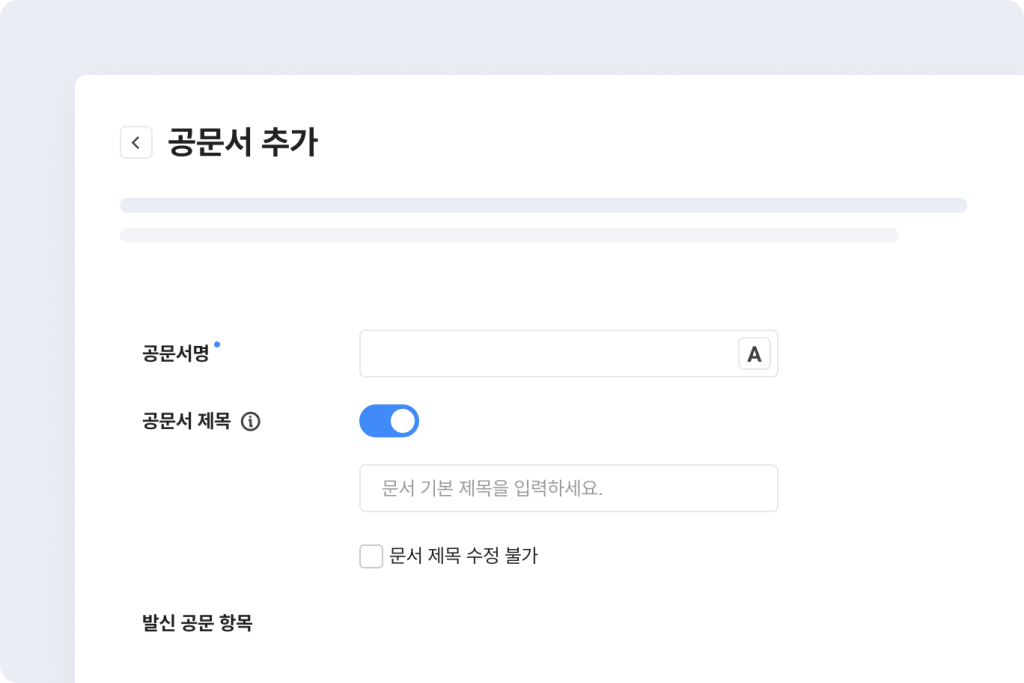Click the 'A' icon in 공문서명 field

point(754,354)
